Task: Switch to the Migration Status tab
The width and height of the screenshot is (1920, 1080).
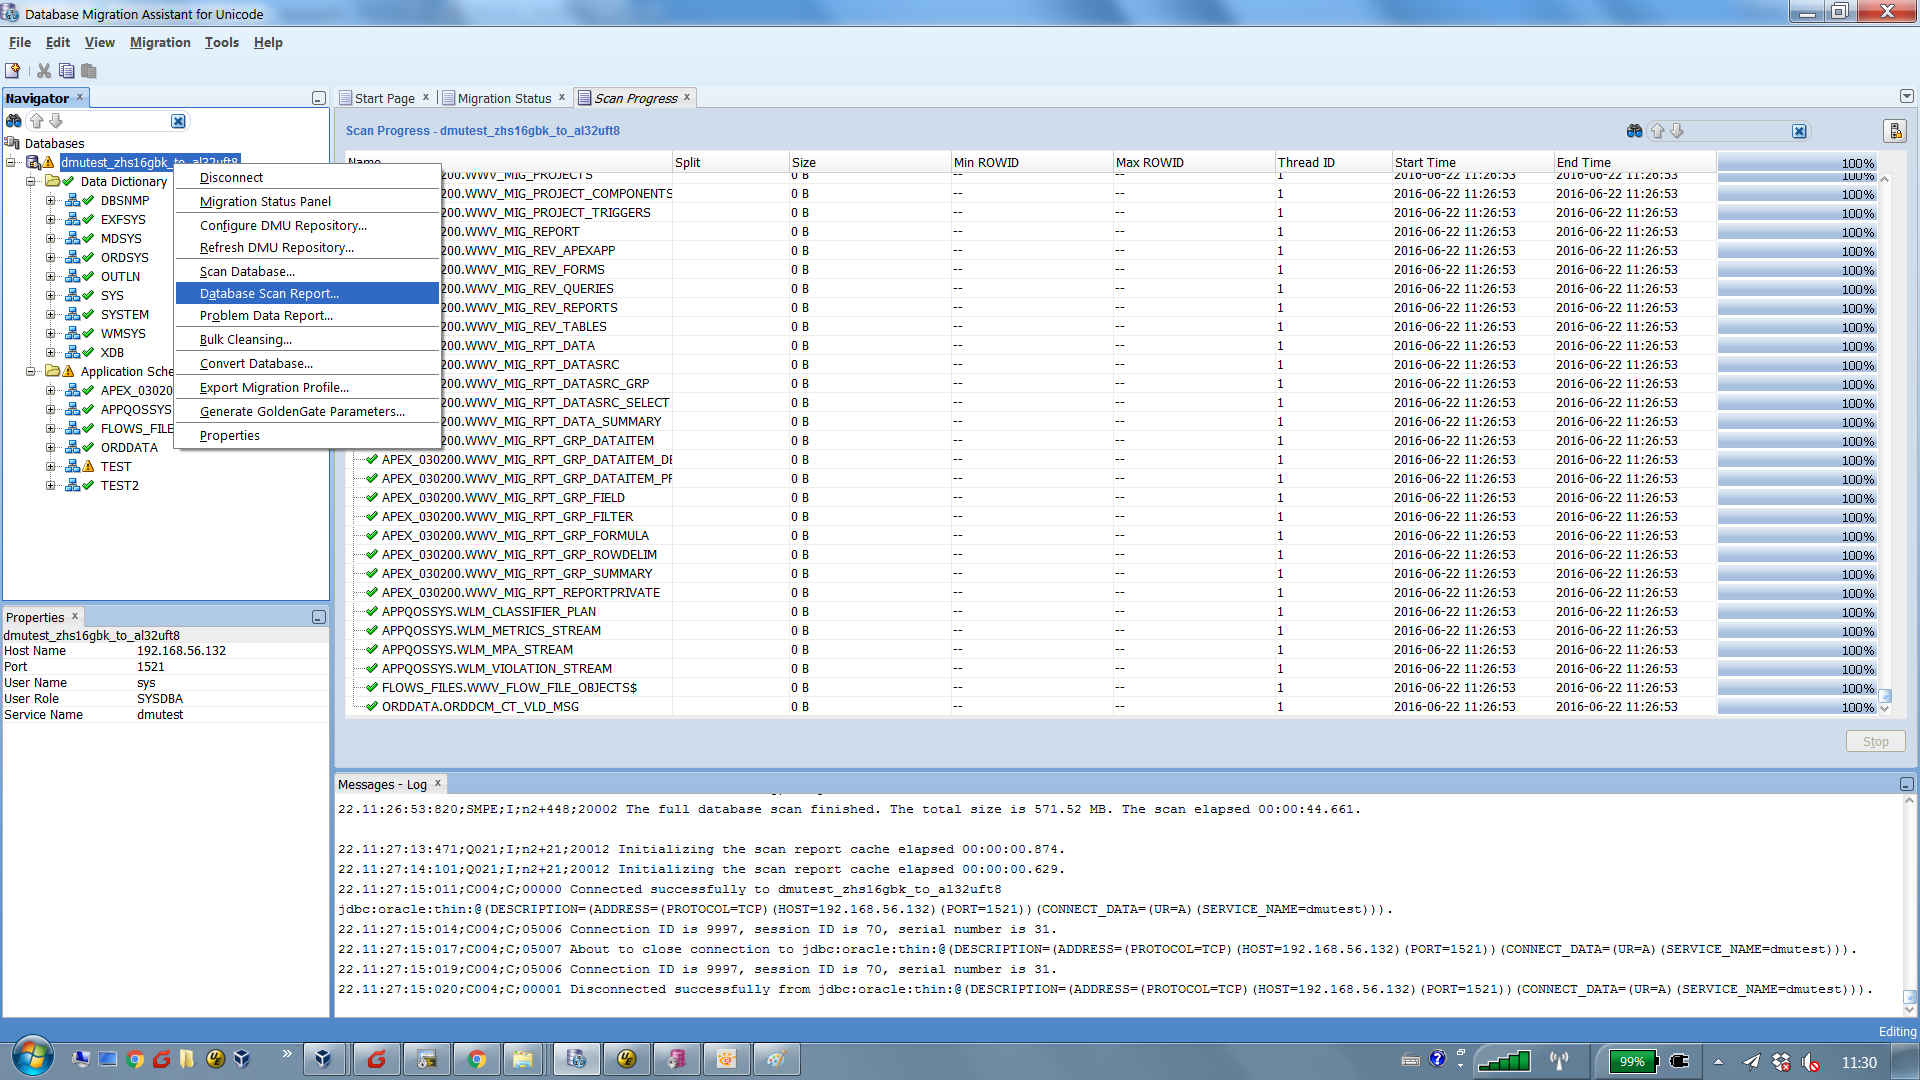Action: click(504, 98)
